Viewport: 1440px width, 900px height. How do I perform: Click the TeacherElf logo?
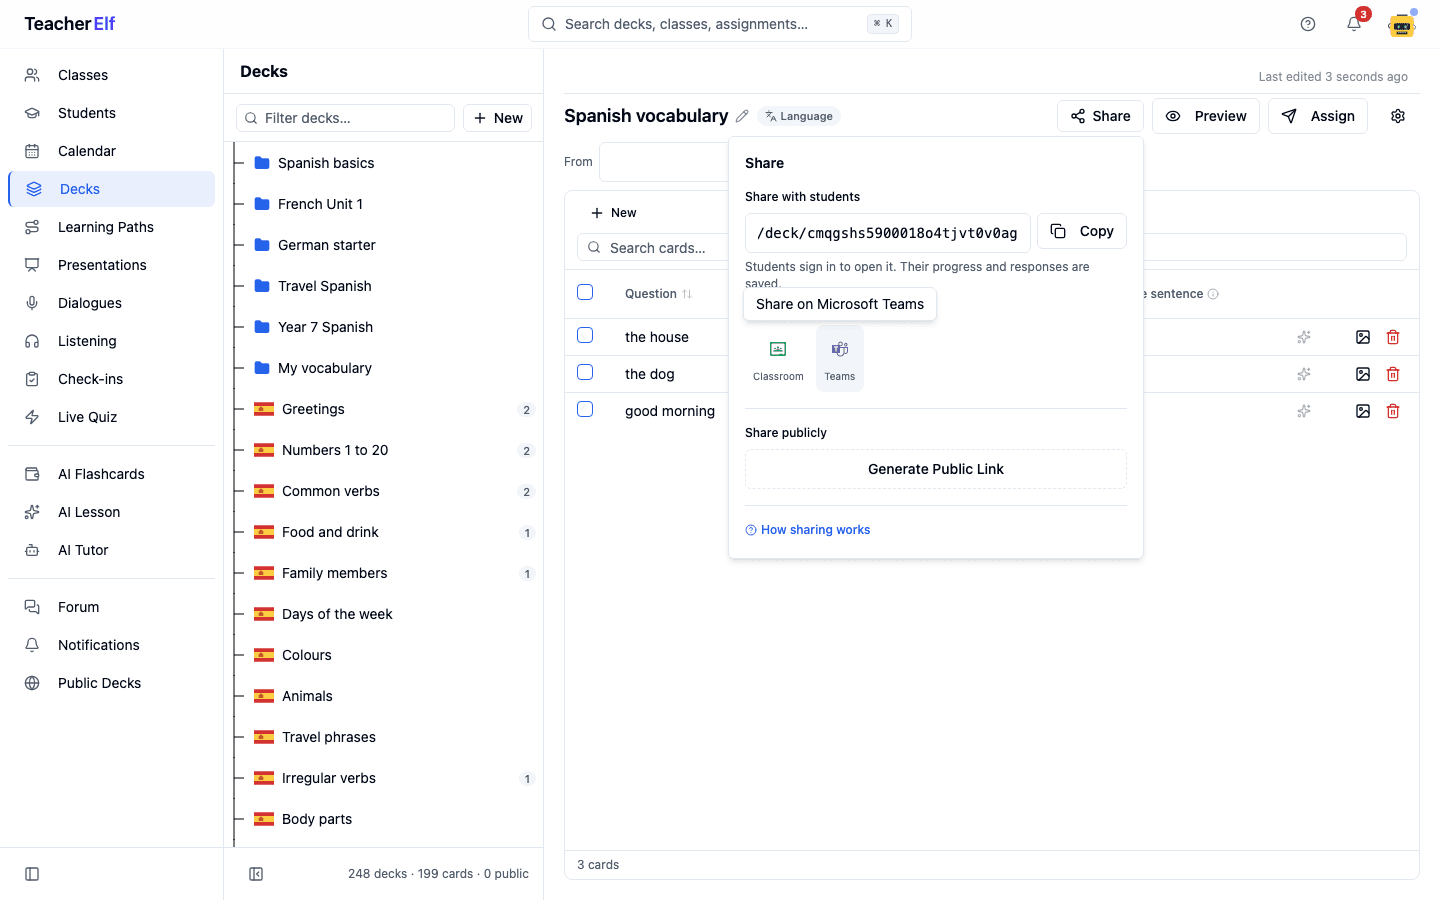pos(70,24)
